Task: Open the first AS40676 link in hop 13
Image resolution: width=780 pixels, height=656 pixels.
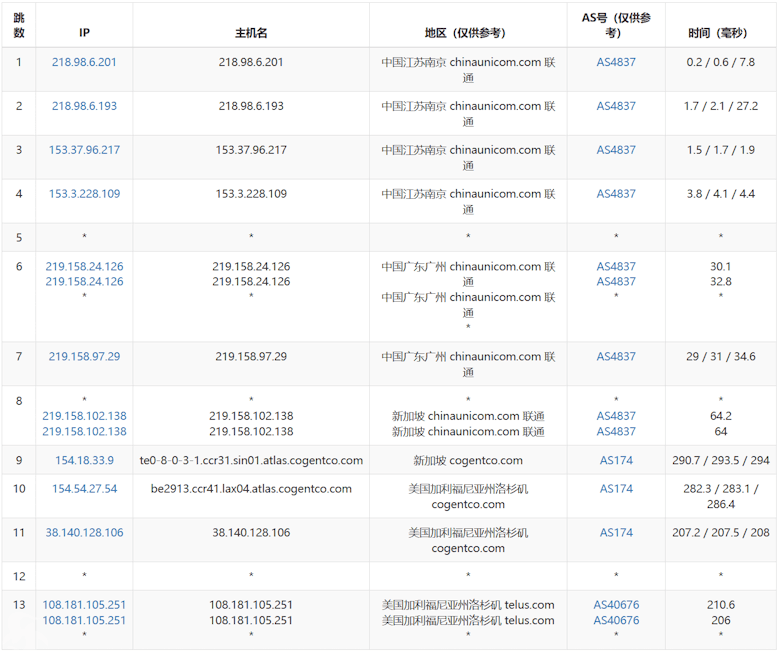Action: (616, 605)
